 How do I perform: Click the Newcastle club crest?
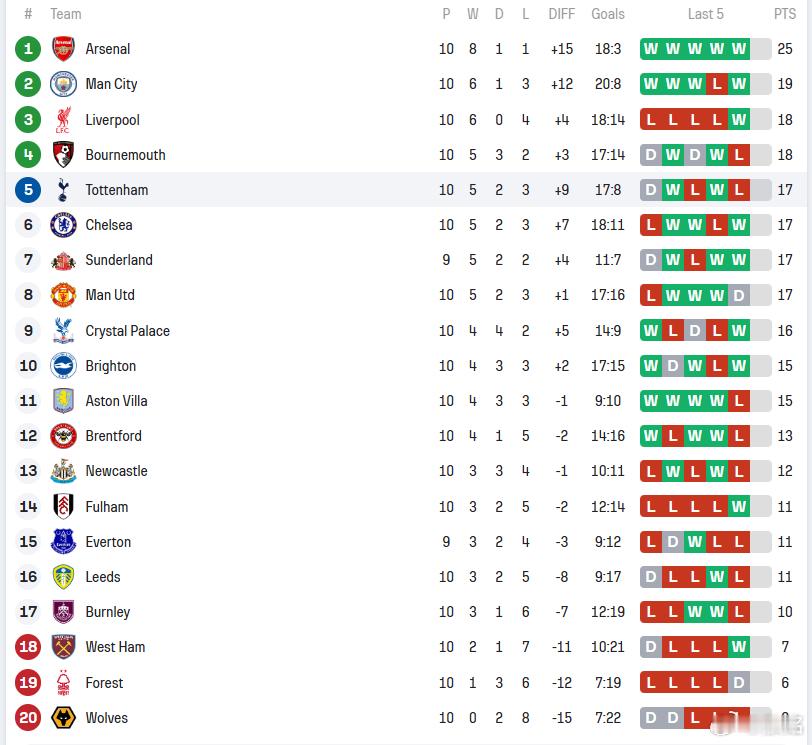pos(63,471)
